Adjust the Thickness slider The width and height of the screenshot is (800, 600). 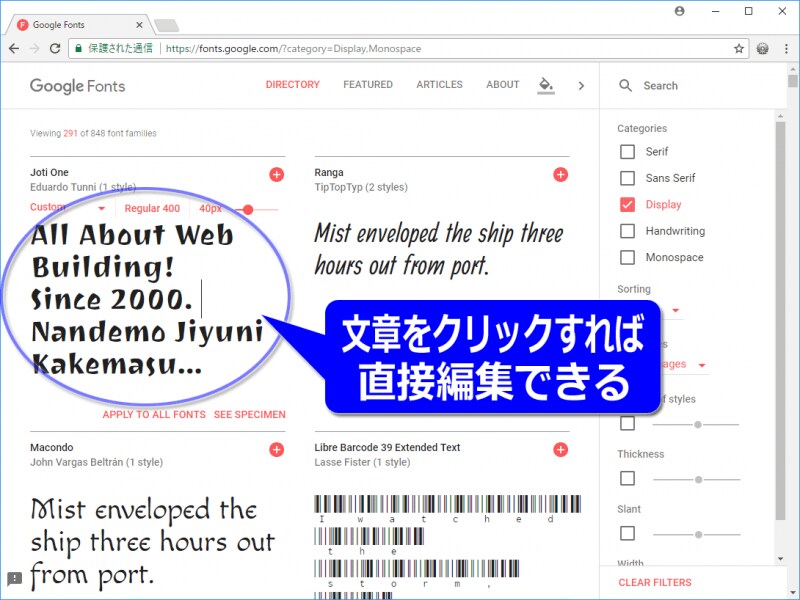pos(697,478)
